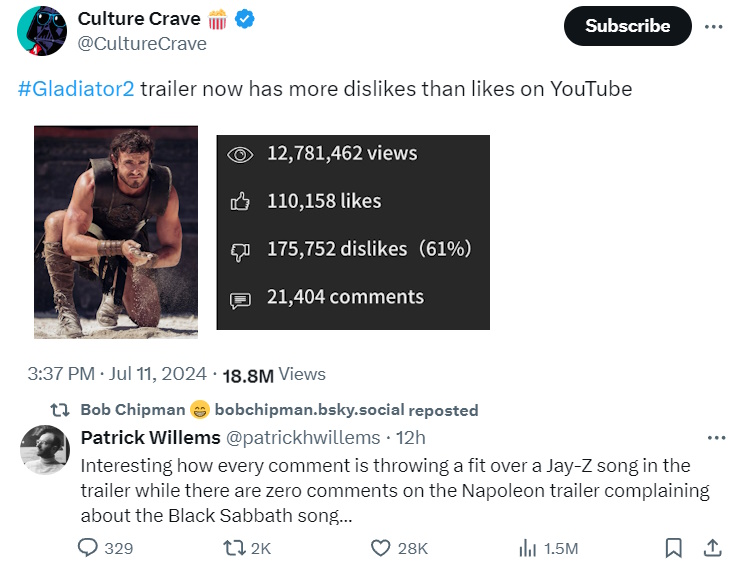The width and height of the screenshot is (743, 568).
Task: Open more options on Culture Crave post
Action: 713,27
